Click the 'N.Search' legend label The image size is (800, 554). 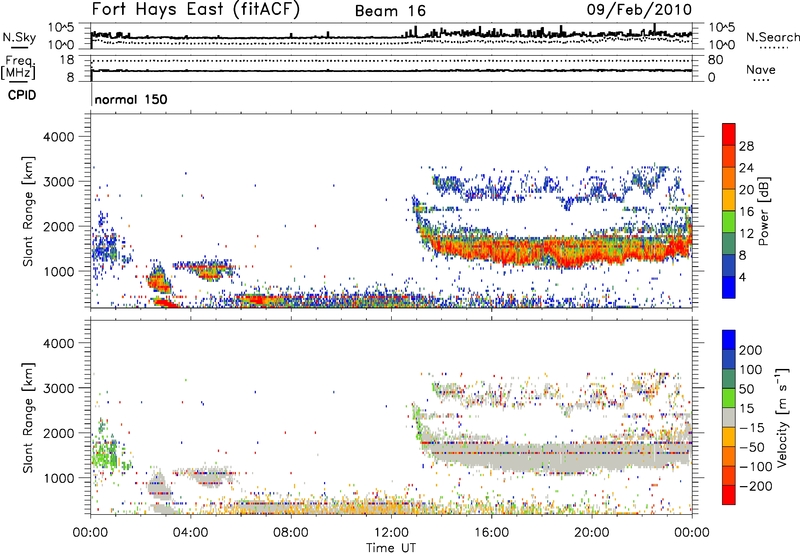(x=772, y=37)
